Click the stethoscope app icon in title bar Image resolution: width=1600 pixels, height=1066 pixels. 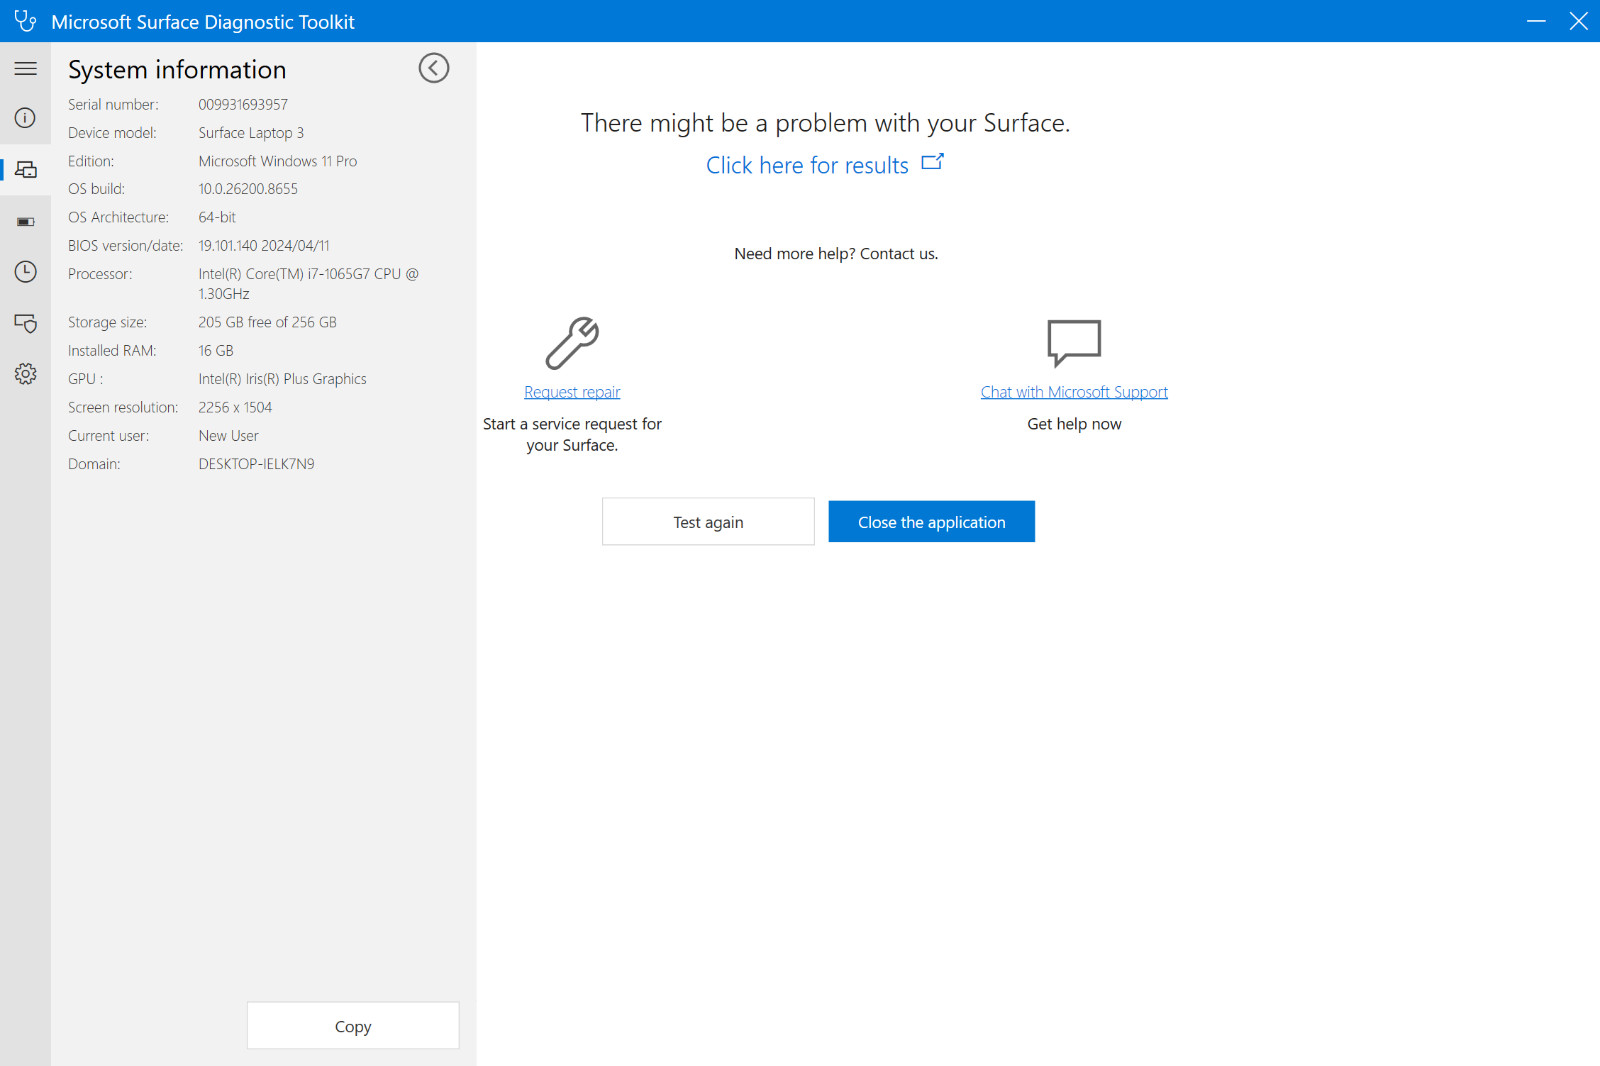(x=25, y=21)
